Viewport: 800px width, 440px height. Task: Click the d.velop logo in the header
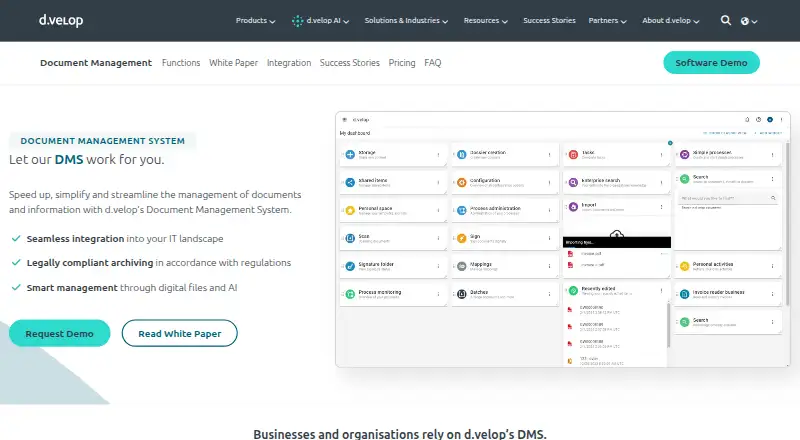tap(61, 20)
